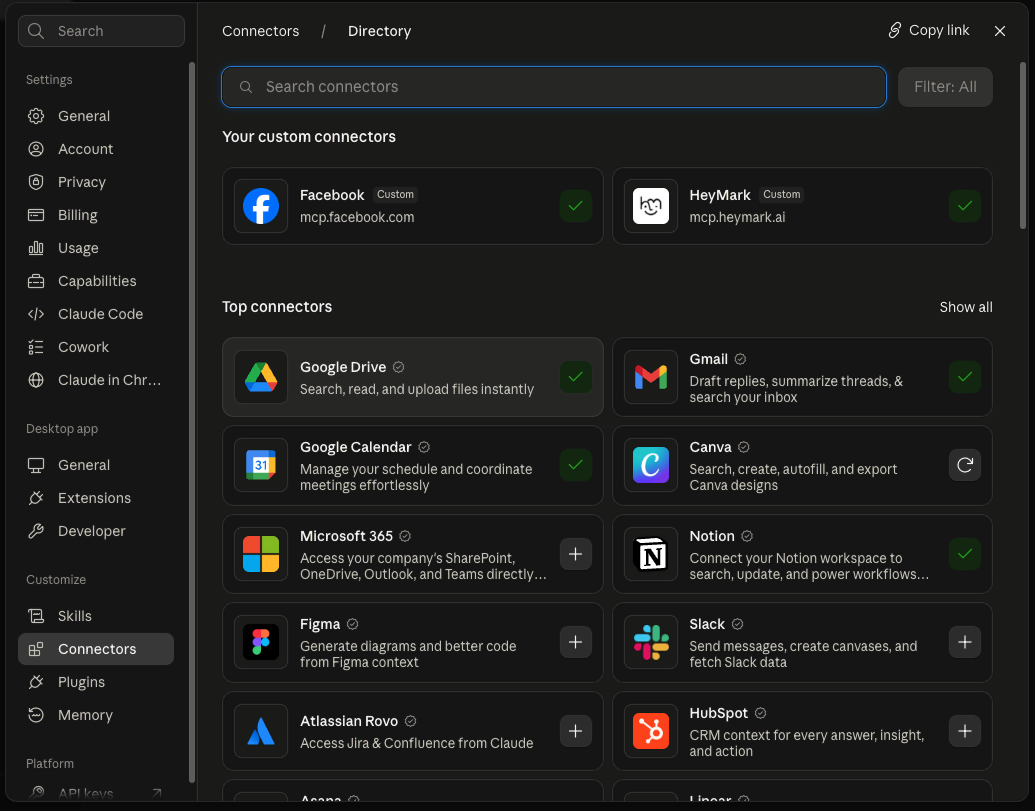
Task: Open the Usage page
Action: coord(96,248)
